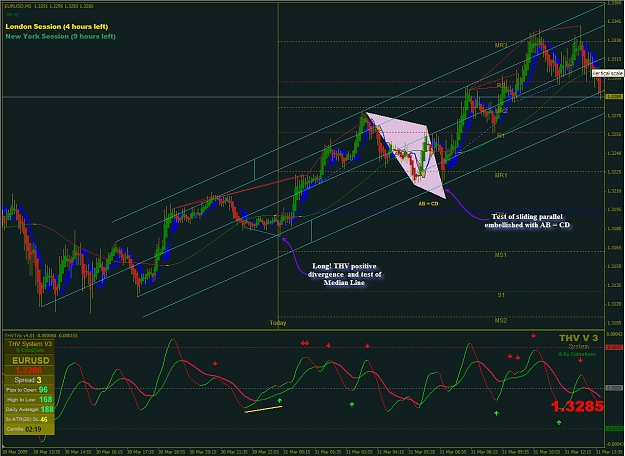Screen dimensions: 625x456
Task: Select the 'Long! THV positive divergence' annotation text
Action: (344, 274)
